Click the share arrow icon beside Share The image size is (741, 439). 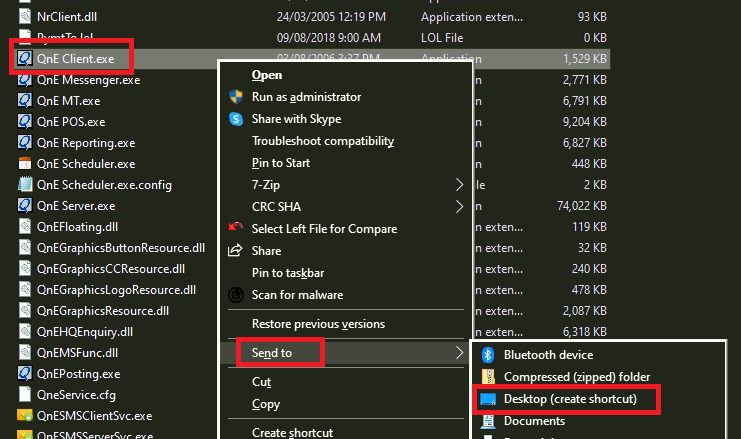point(235,250)
